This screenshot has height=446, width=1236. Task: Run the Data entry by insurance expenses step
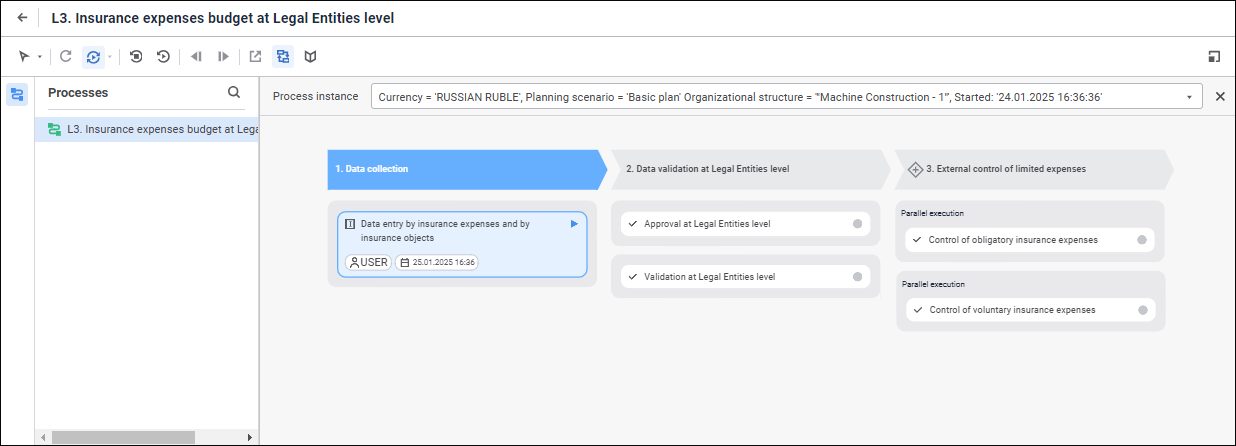(574, 224)
